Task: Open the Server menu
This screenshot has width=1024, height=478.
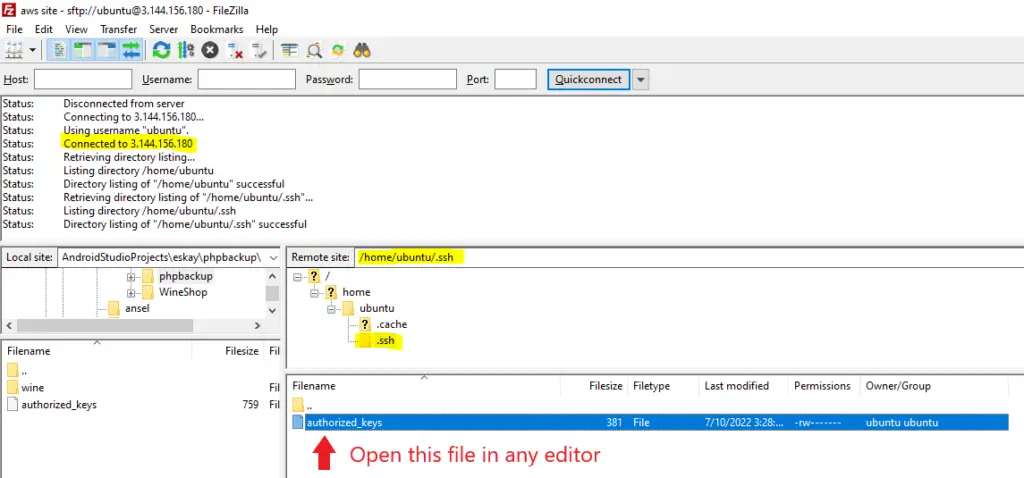Action: [163, 29]
